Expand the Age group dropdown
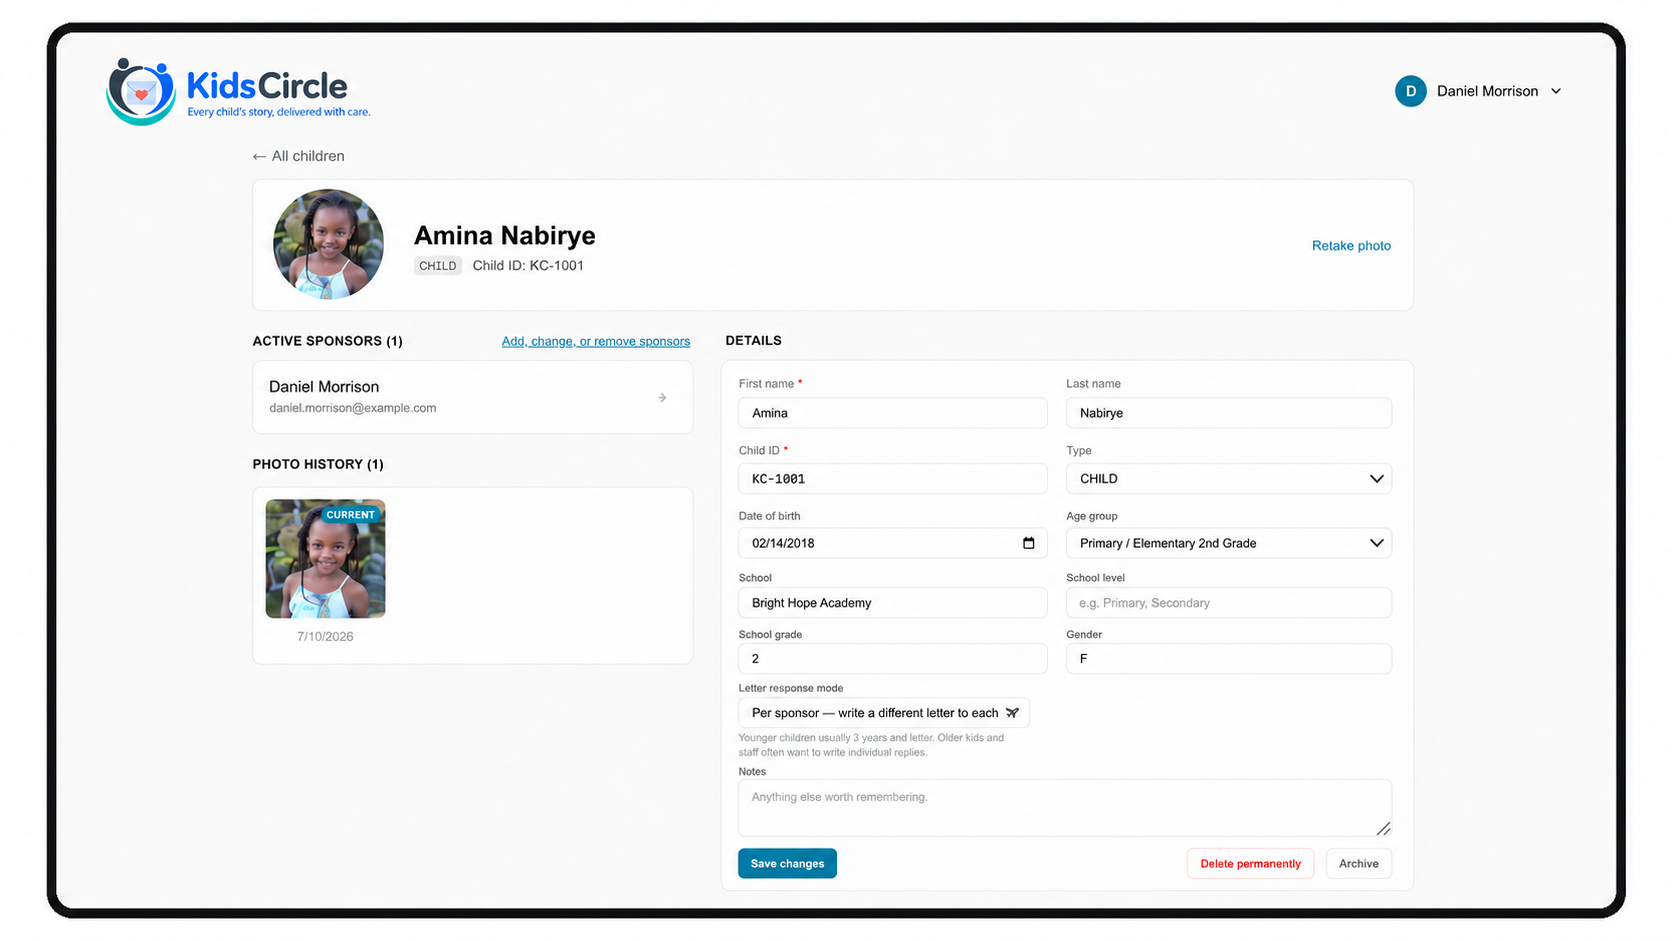Viewport: 1672px width, 941px height. 1228,543
